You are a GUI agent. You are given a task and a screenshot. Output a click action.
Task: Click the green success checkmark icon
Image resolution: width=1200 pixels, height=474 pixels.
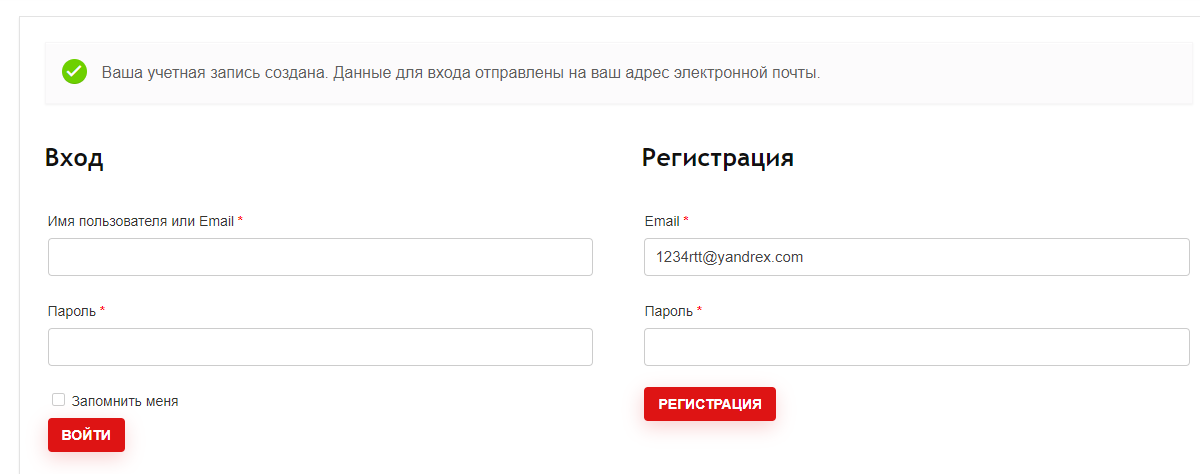74,72
